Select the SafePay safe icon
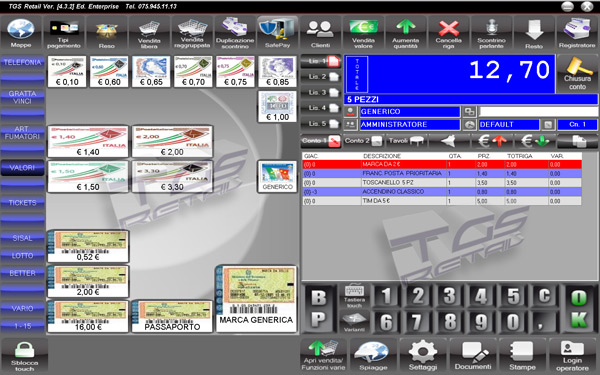 (x=277, y=33)
